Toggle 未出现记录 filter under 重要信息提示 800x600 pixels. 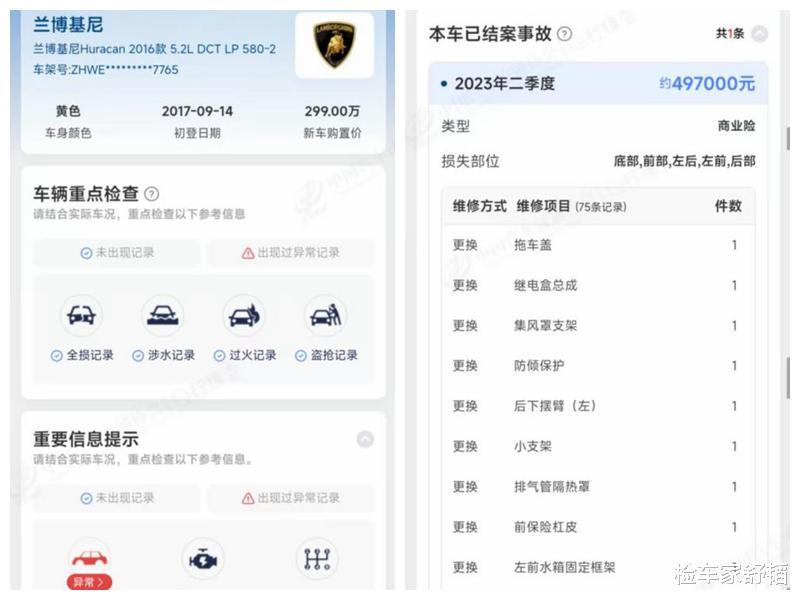tap(117, 498)
